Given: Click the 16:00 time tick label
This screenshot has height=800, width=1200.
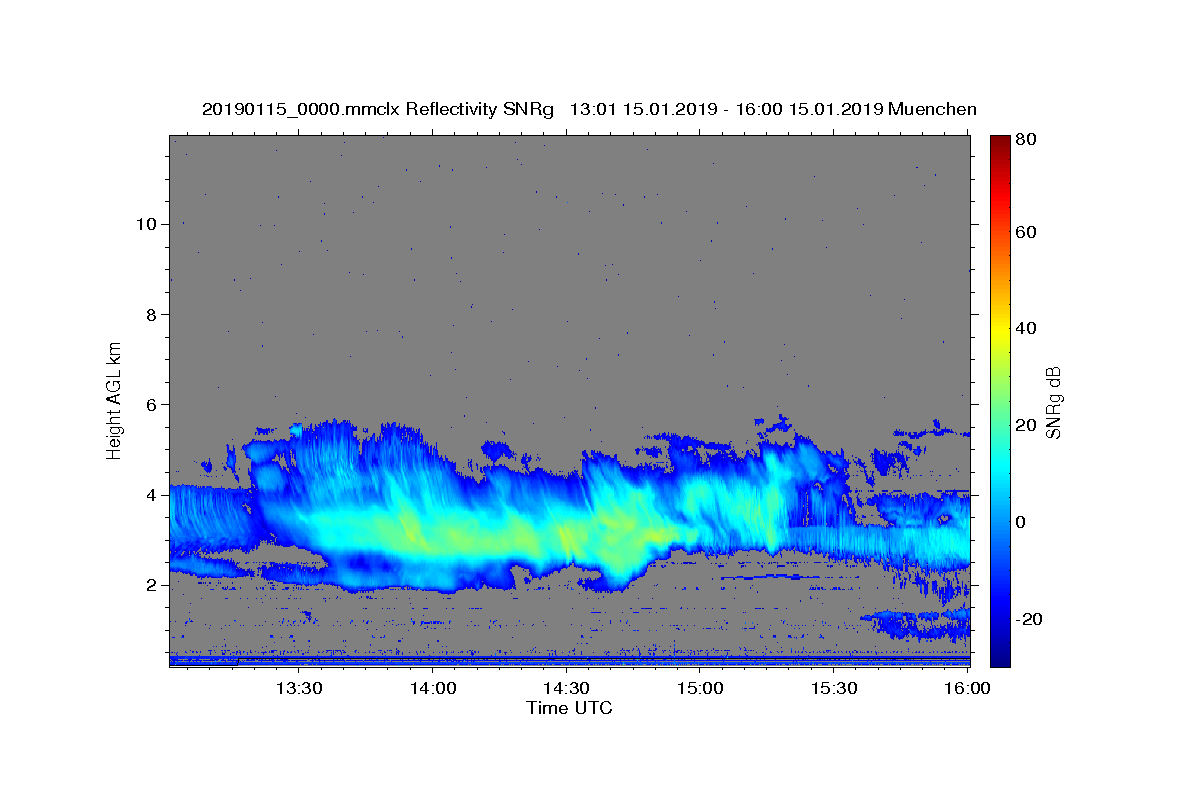Looking at the screenshot, I should pos(967,688).
